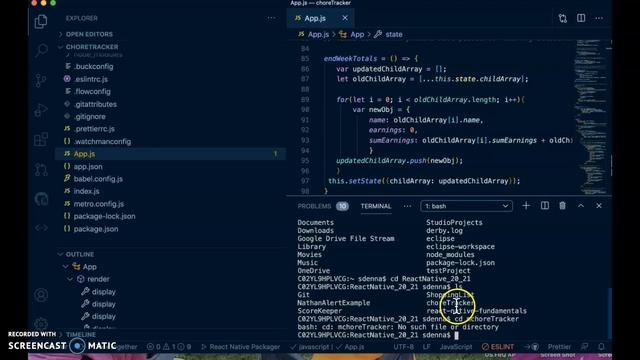Change LF end of line sequence
The width and height of the screenshot is (640, 360).
(427, 347)
